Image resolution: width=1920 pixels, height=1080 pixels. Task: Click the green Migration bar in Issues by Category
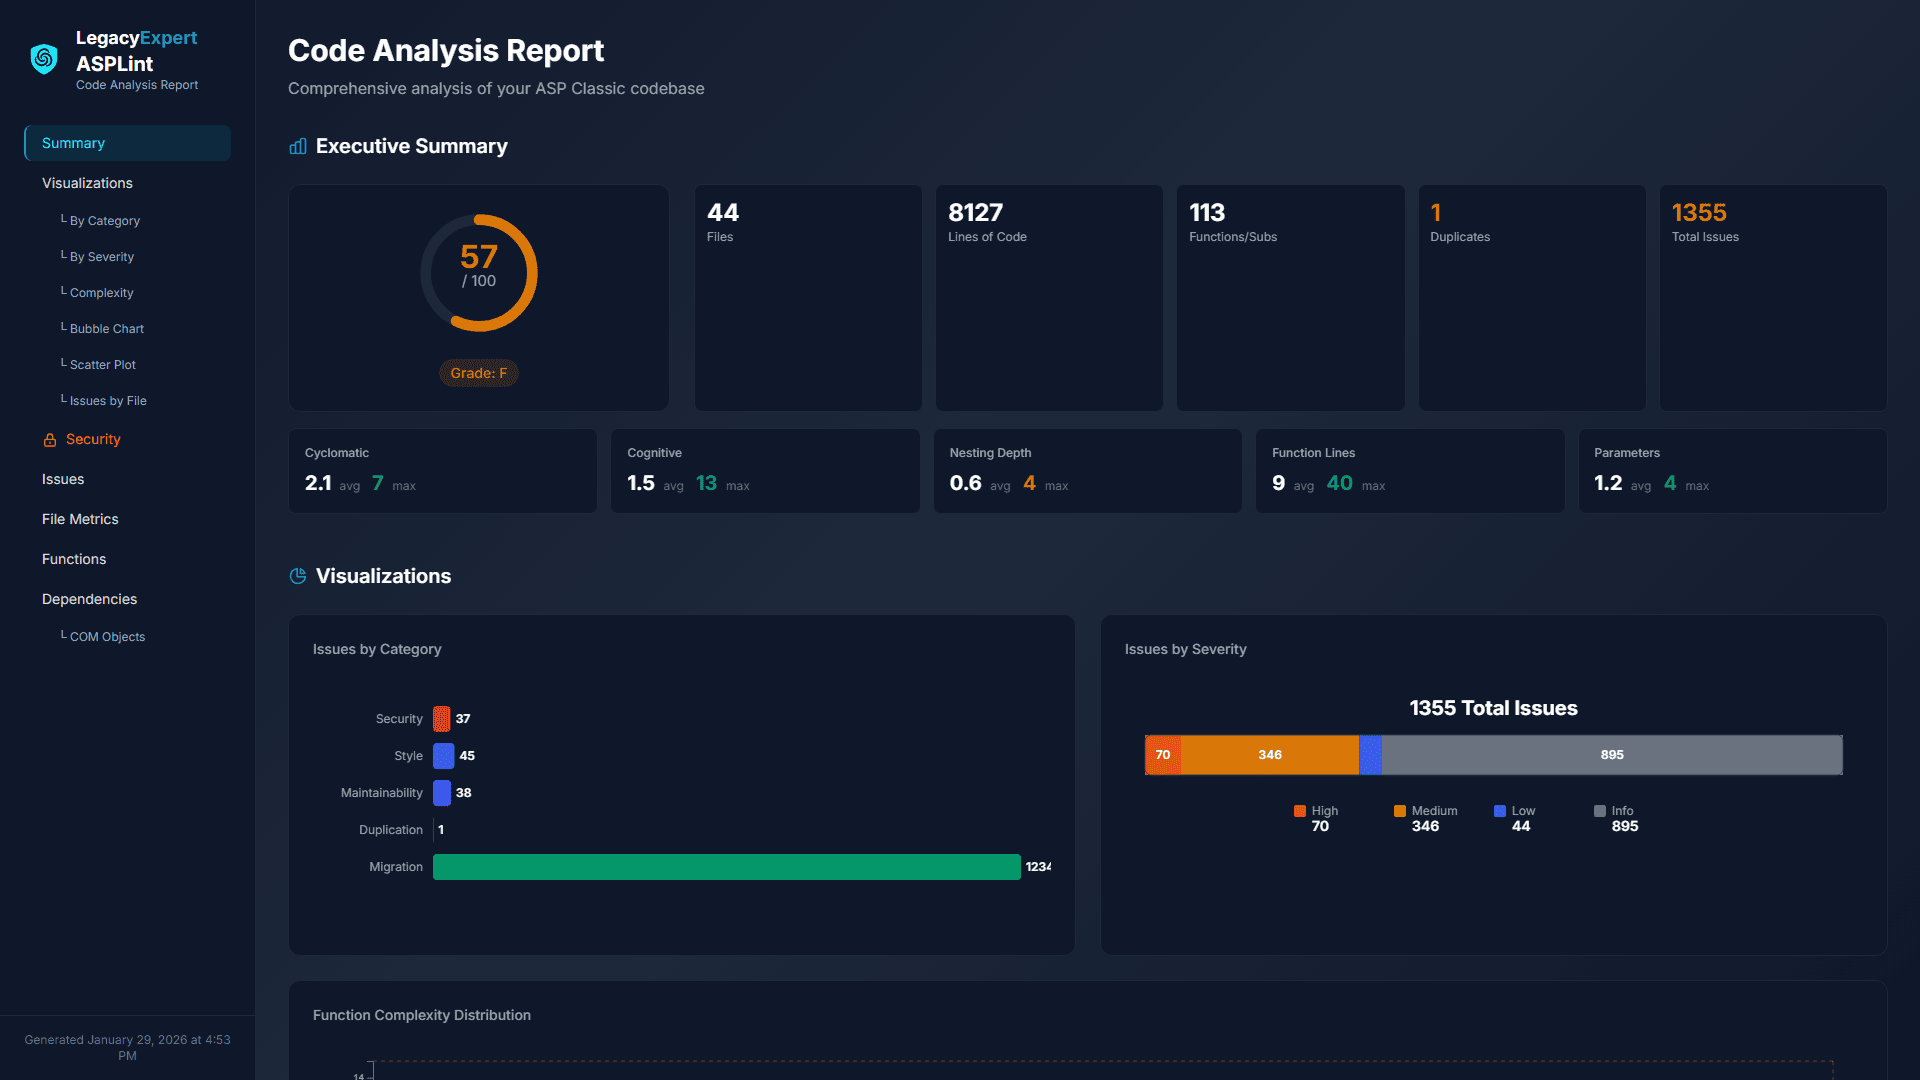(727, 867)
